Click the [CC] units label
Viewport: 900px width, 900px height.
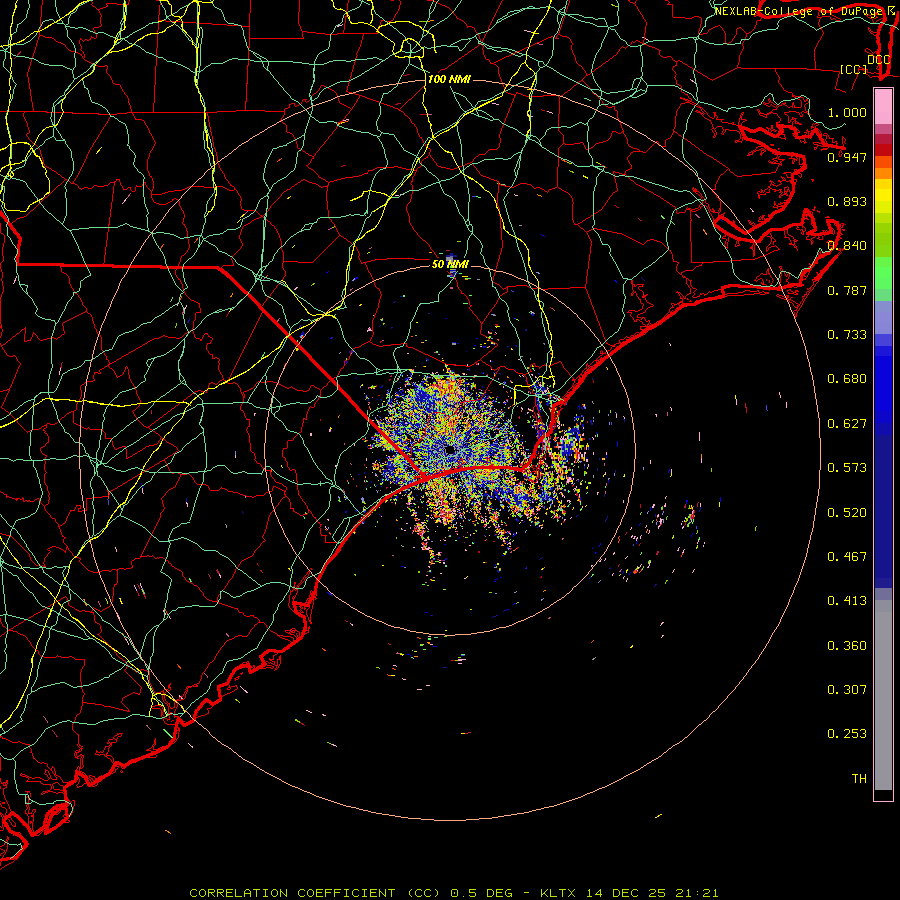tap(854, 69)
